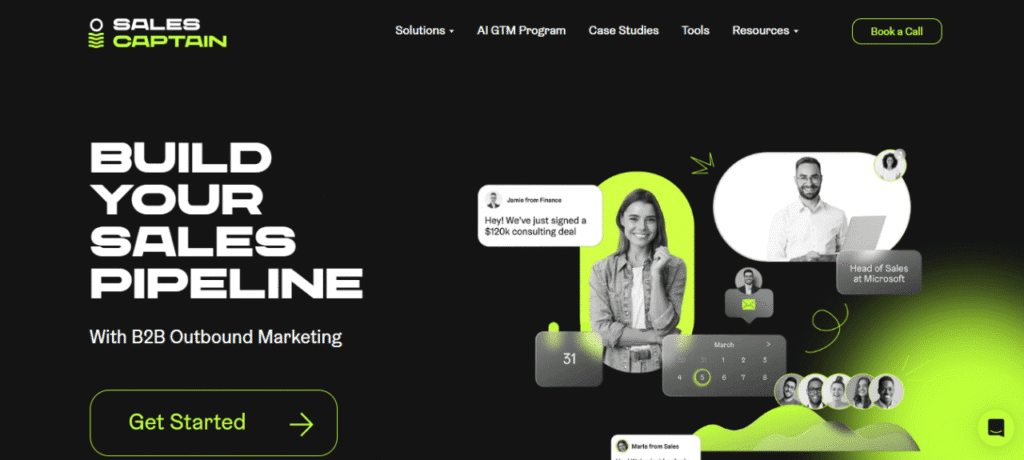The image size is (1024, 460).
Task: Click the Get Started button
Action: 214,423
